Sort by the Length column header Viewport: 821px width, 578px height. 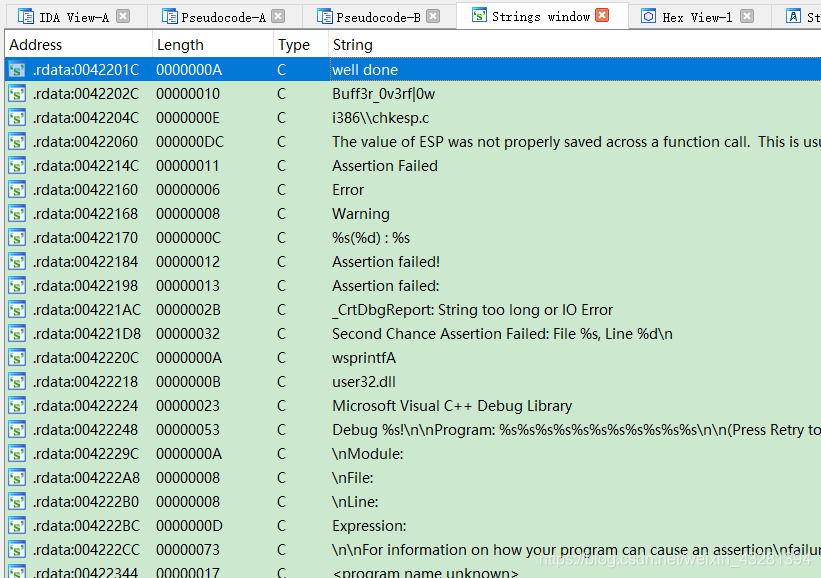coord(213,45)
